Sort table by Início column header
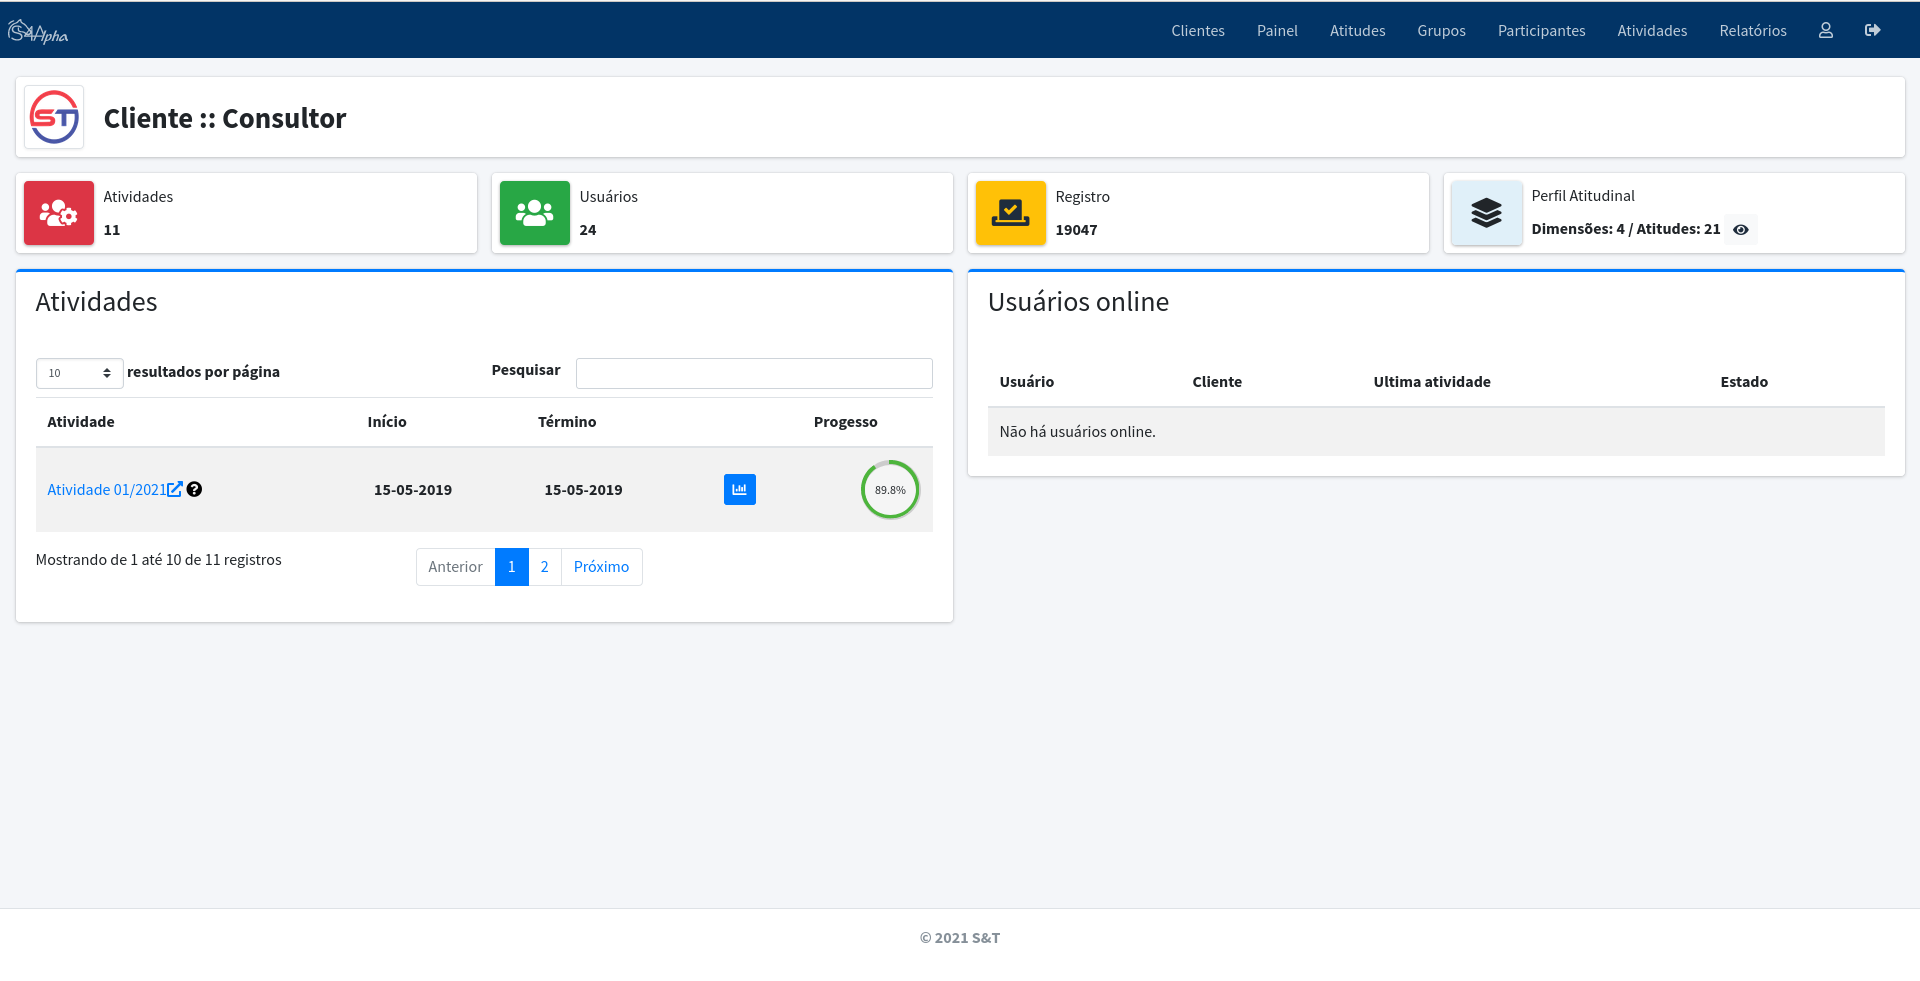 (x=387, y=422)
